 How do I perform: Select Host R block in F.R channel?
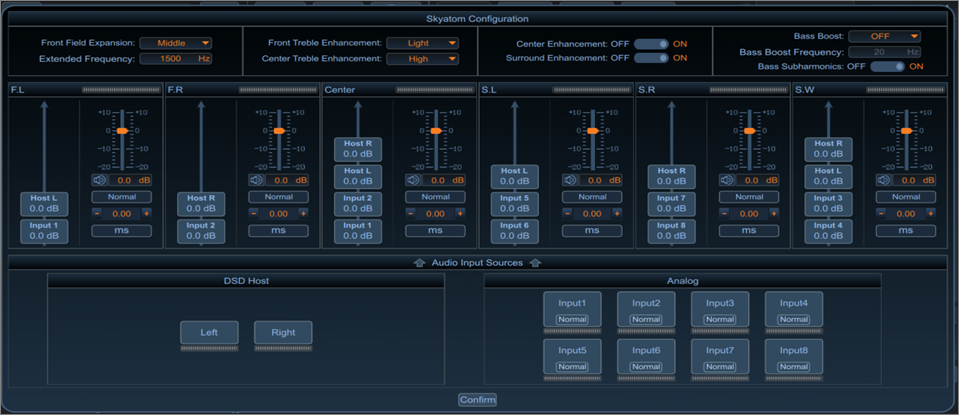[201, 204]
